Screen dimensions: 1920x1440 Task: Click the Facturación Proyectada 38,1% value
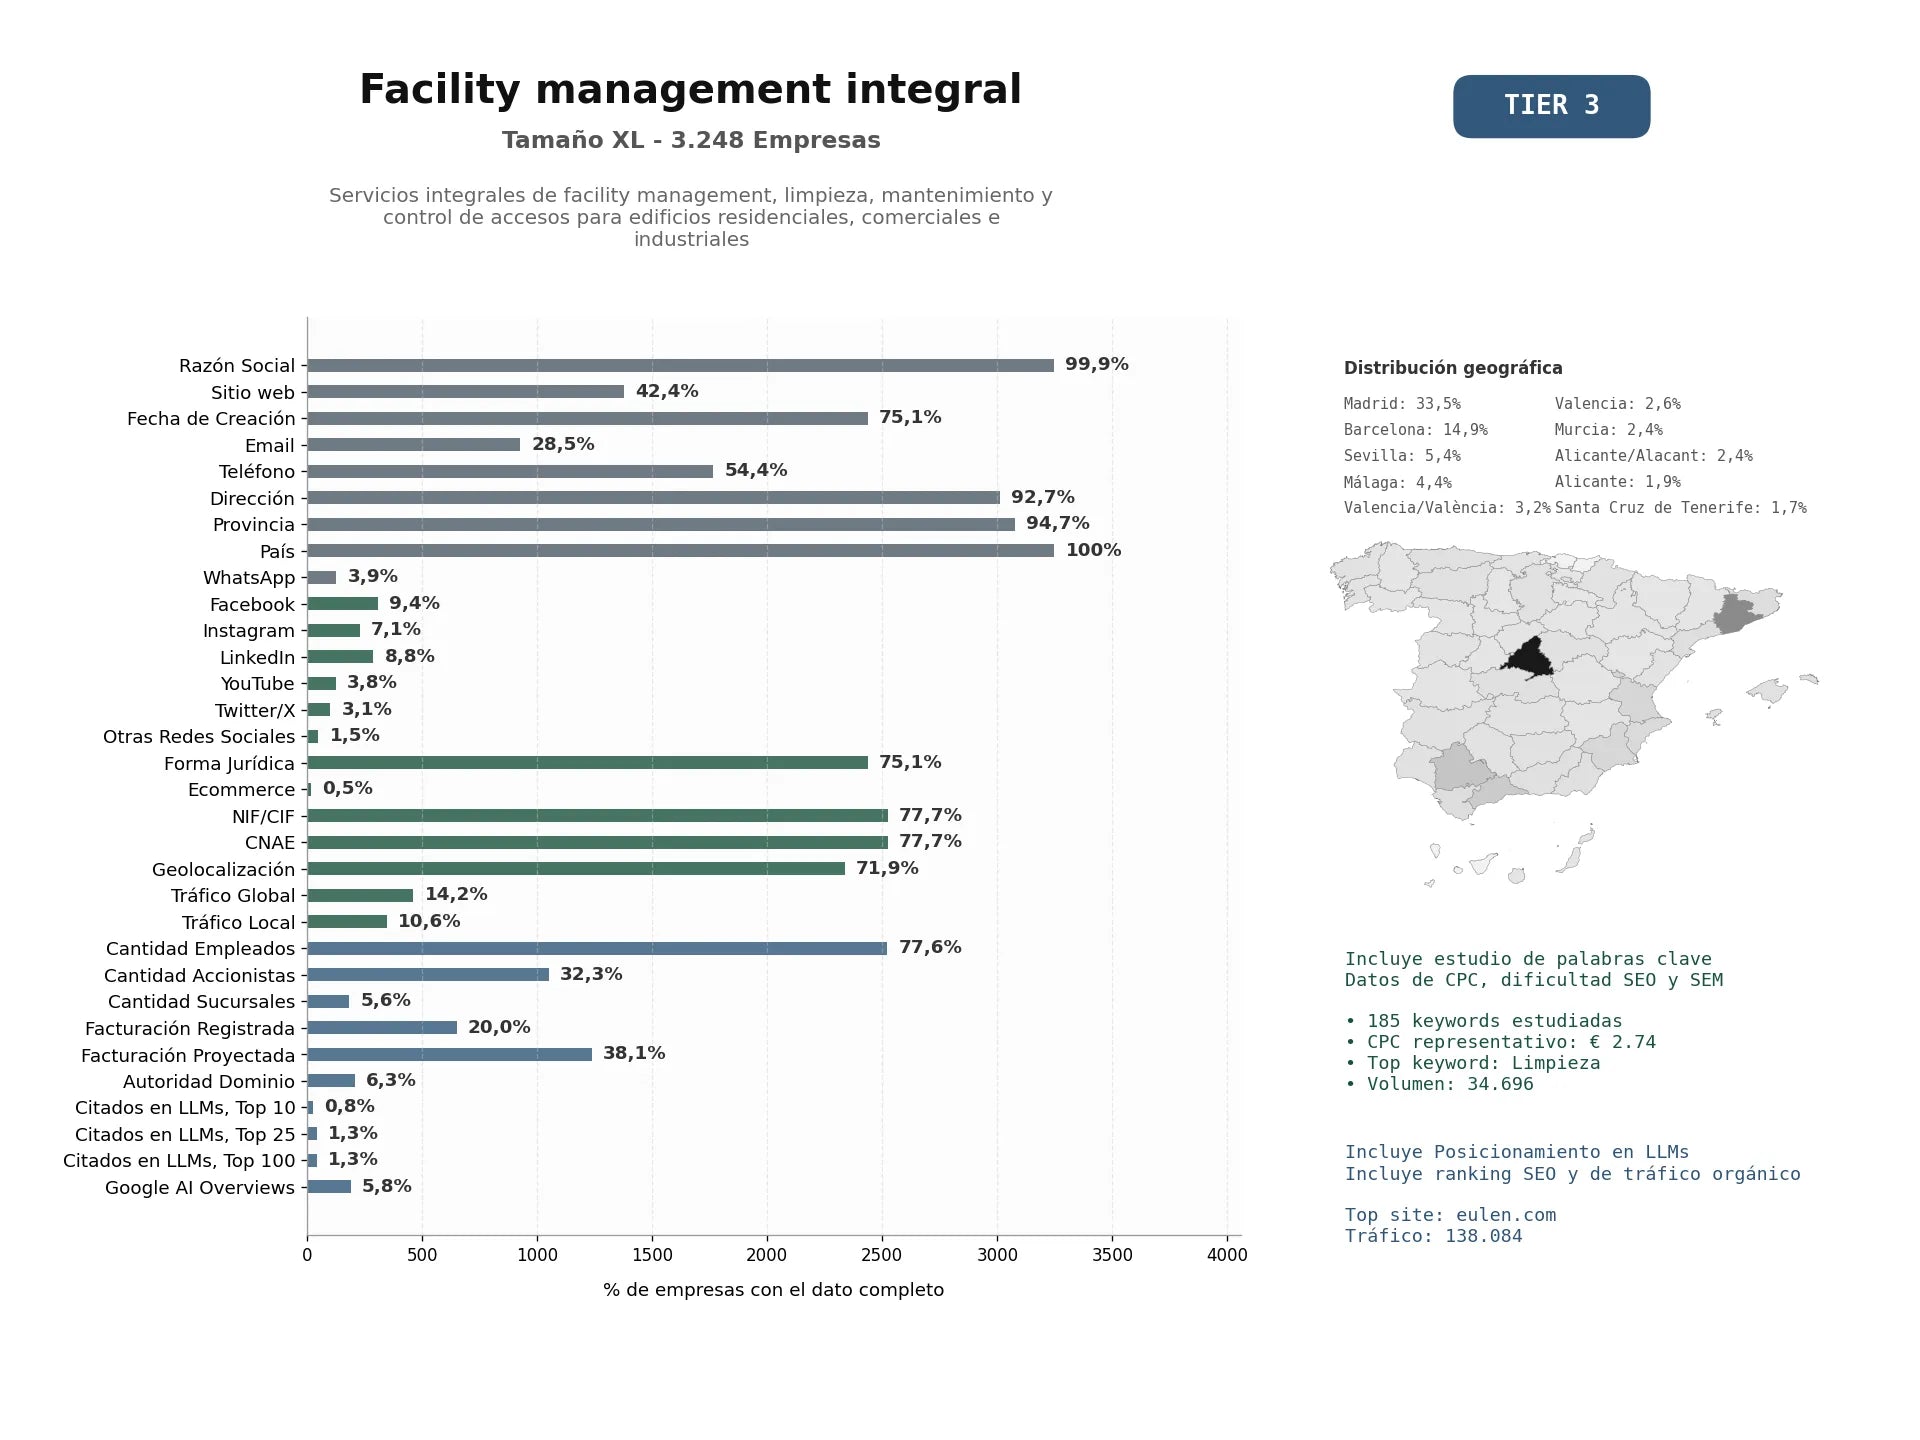pos(634,1053)
